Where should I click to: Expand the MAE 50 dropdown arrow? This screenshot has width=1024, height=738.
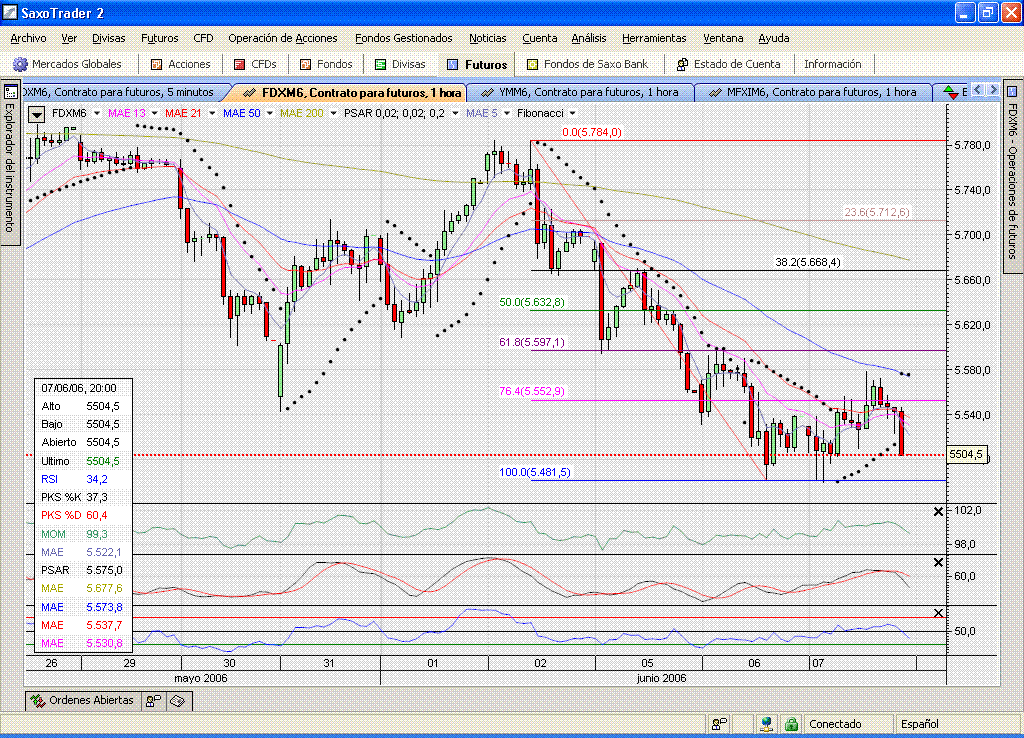pyautogui.click(x=269, y=113)
